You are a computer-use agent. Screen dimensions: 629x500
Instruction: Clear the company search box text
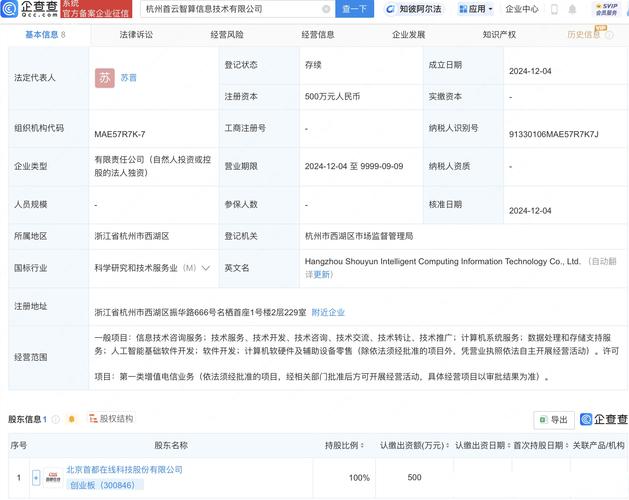coord(326,9)
